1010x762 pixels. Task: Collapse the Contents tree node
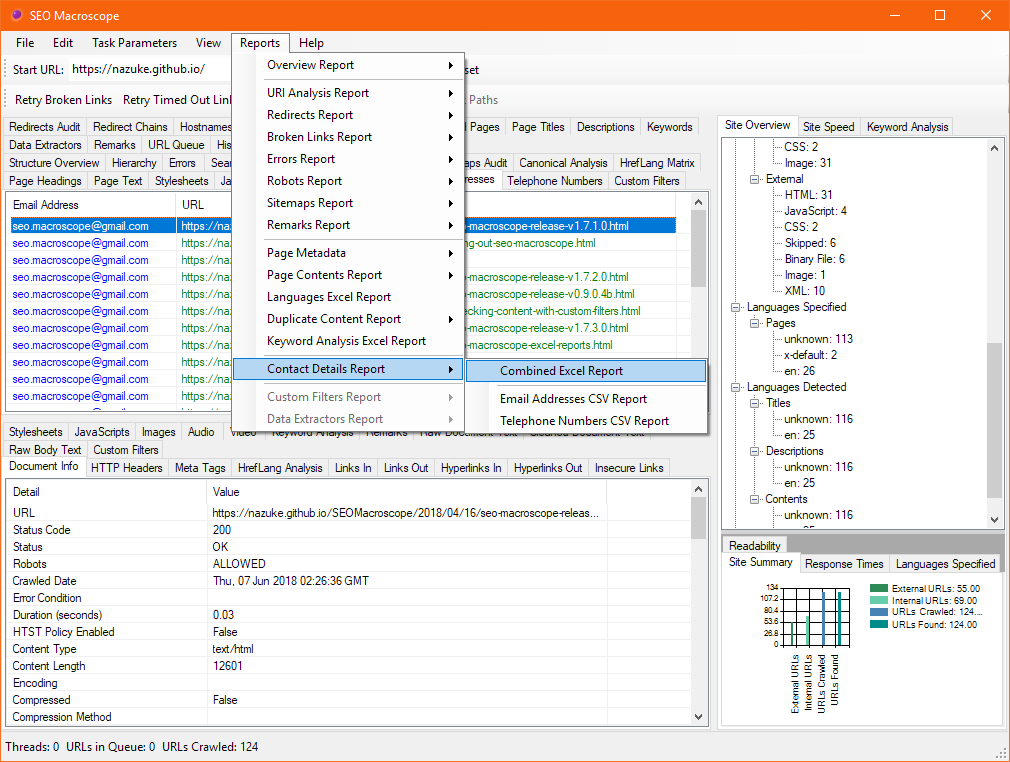(754, 499)
